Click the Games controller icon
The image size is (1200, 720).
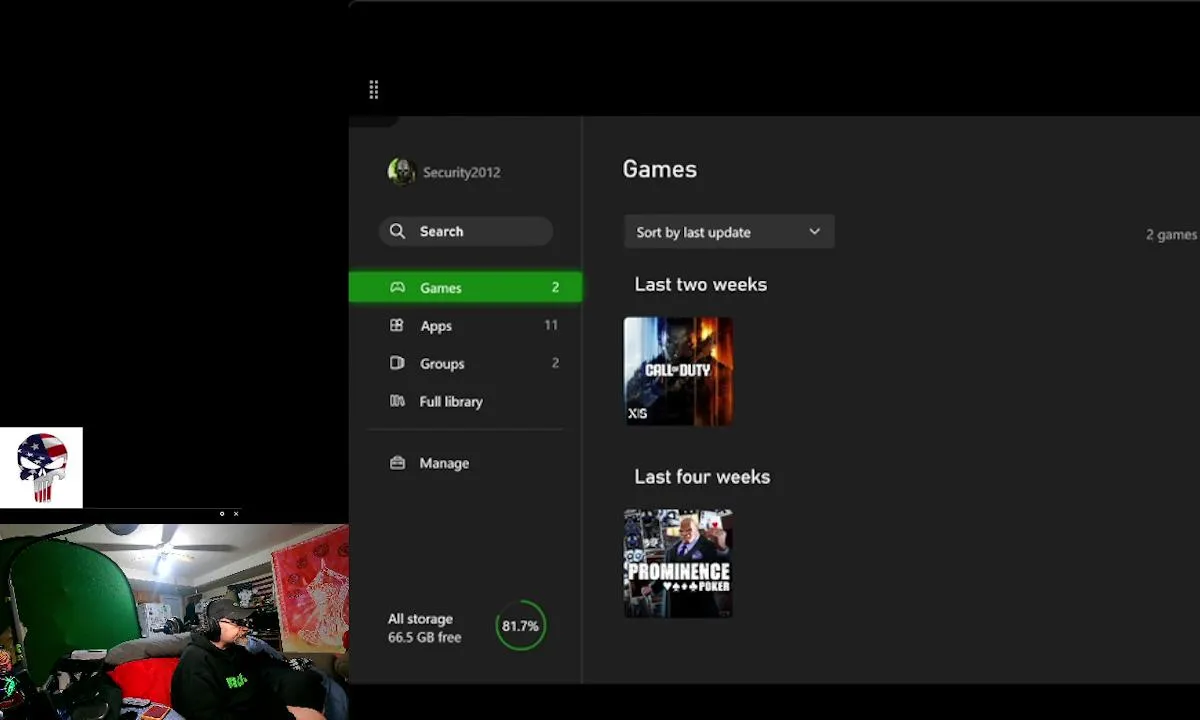(x=397, y=287)
